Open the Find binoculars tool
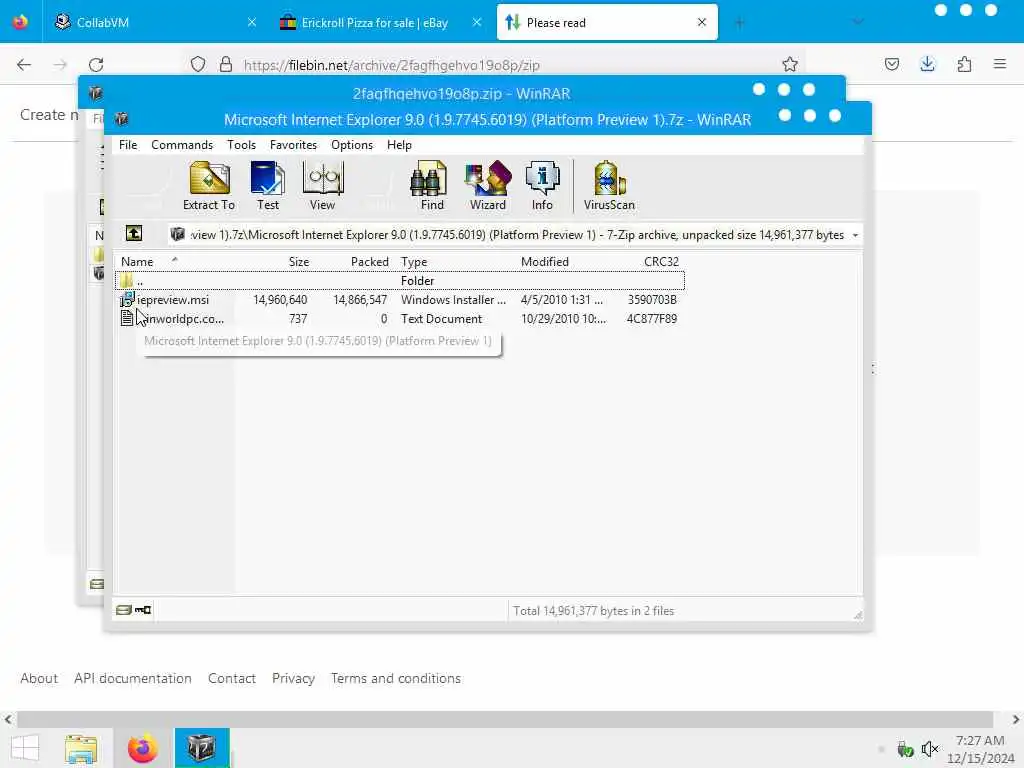Image resolution: width=1024 pixels, height=768 pixels. tap(432, 186)
